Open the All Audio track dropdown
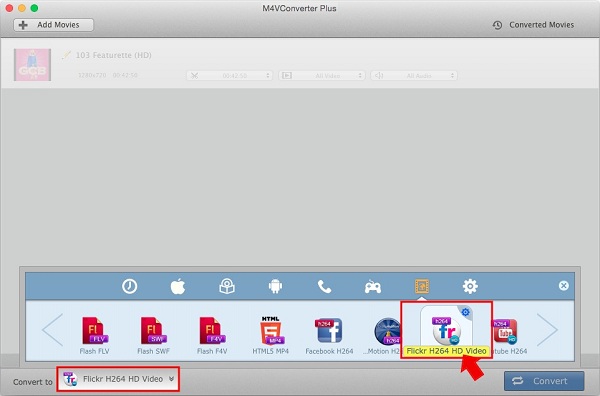 [414, 75]
